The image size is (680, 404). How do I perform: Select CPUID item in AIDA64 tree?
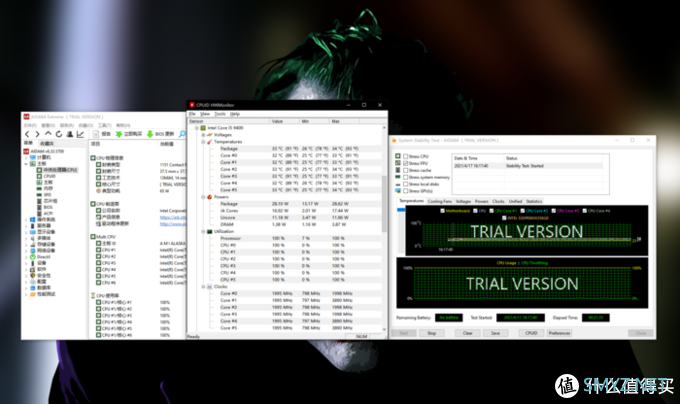[49, 176]
